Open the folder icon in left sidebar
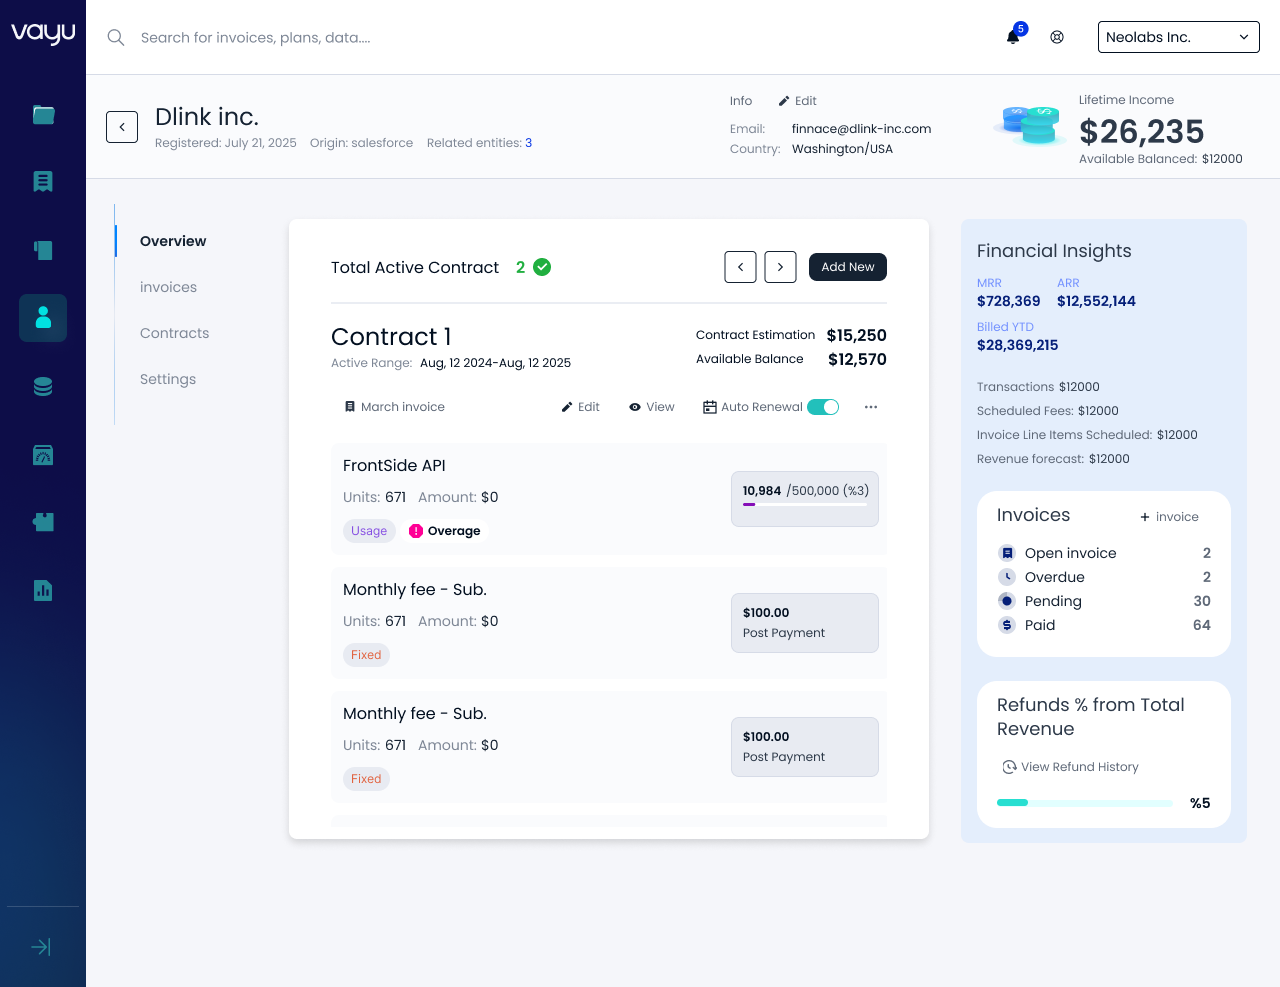Image resolution: width=1280 pixels, height=987 pixels. tap(43, 115)
